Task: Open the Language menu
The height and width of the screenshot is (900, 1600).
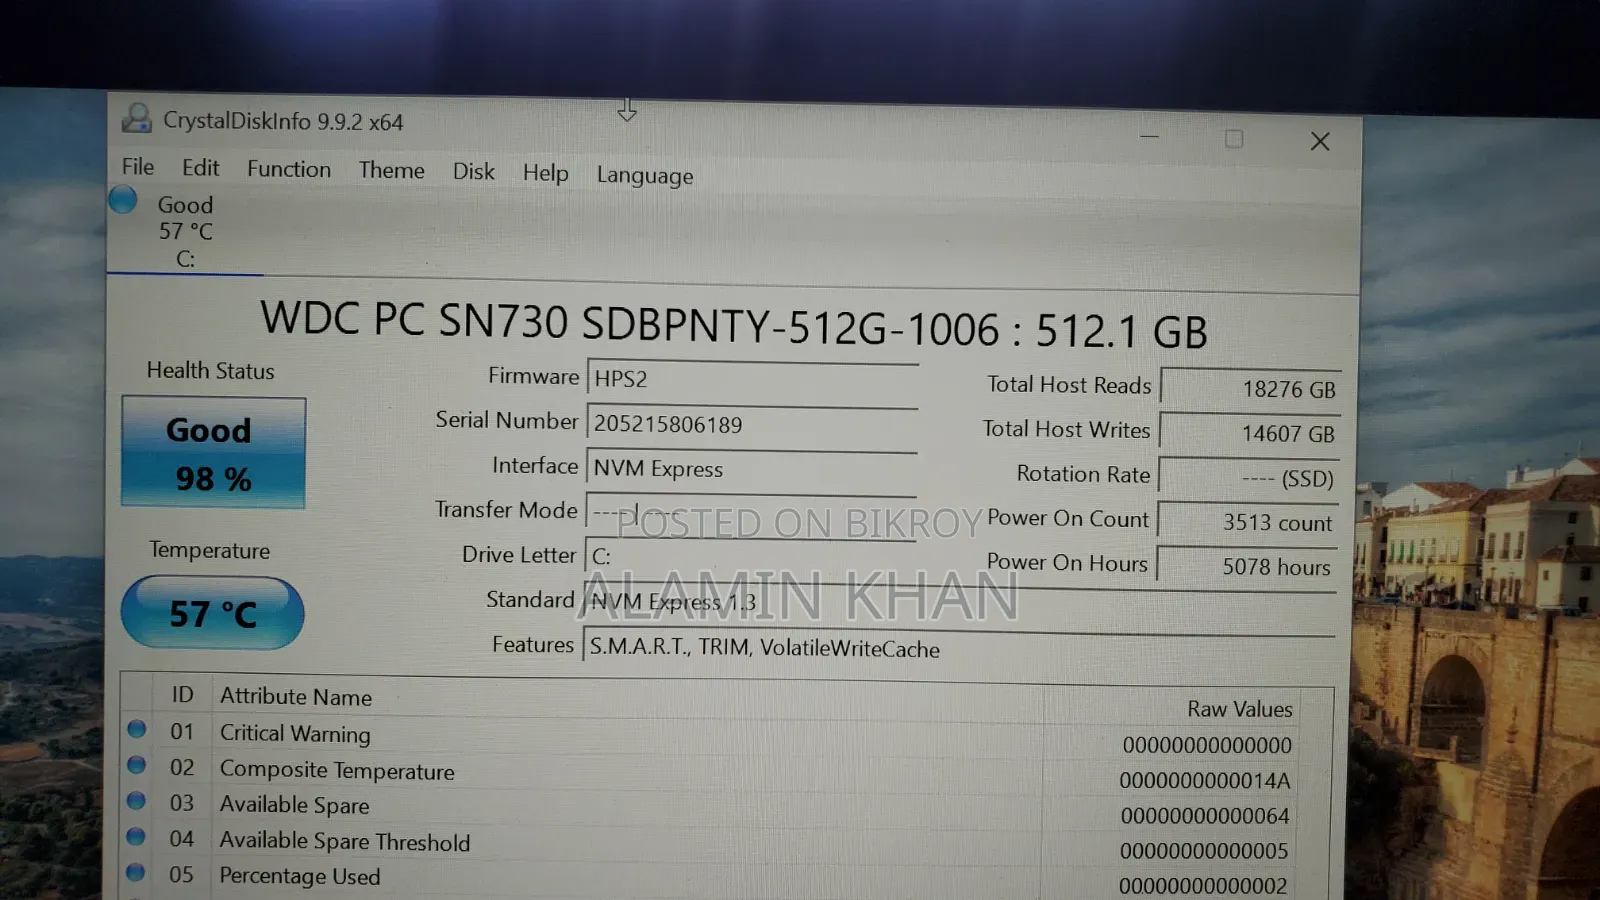Action: click(x=645, y=175)
